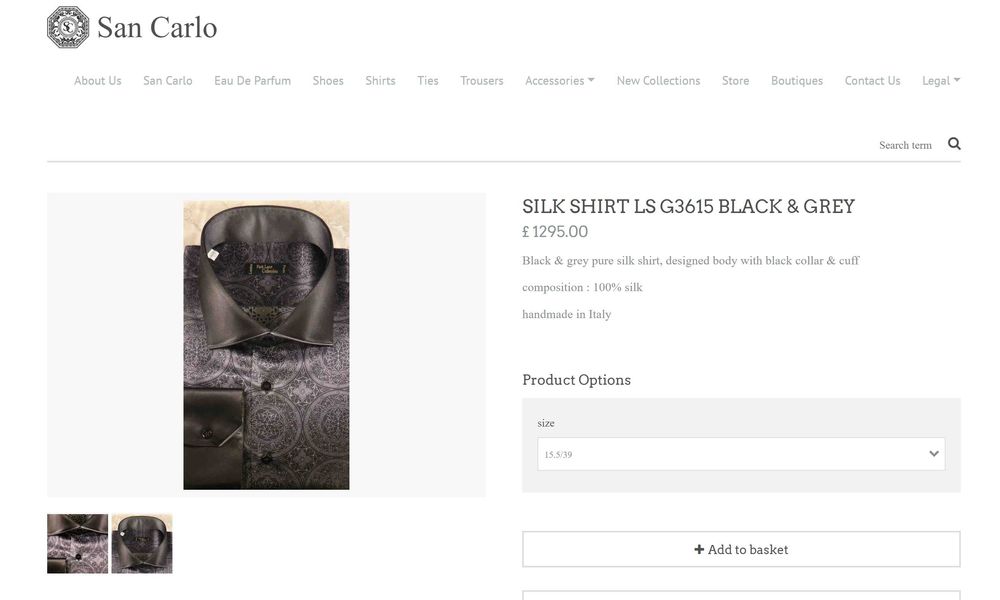
Task: Go to the About Us page
Action: pos(98,81)
